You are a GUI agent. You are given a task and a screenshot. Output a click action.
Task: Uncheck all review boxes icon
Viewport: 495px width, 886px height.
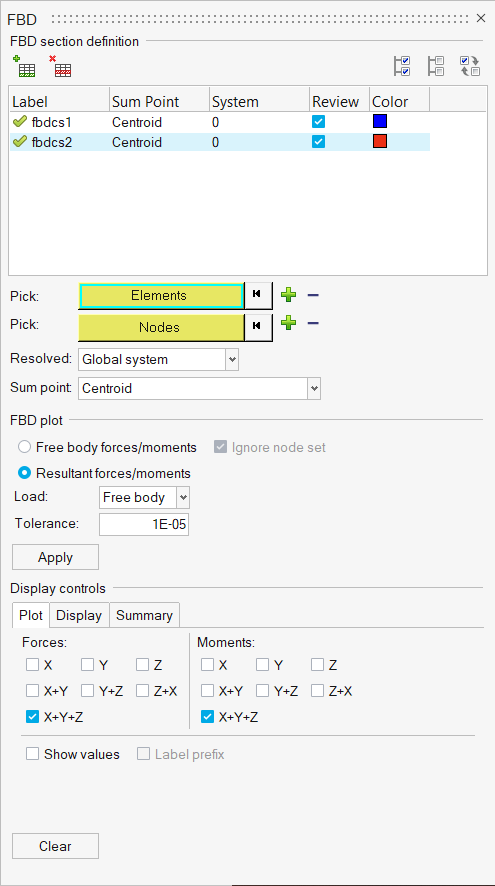(436, 66)
